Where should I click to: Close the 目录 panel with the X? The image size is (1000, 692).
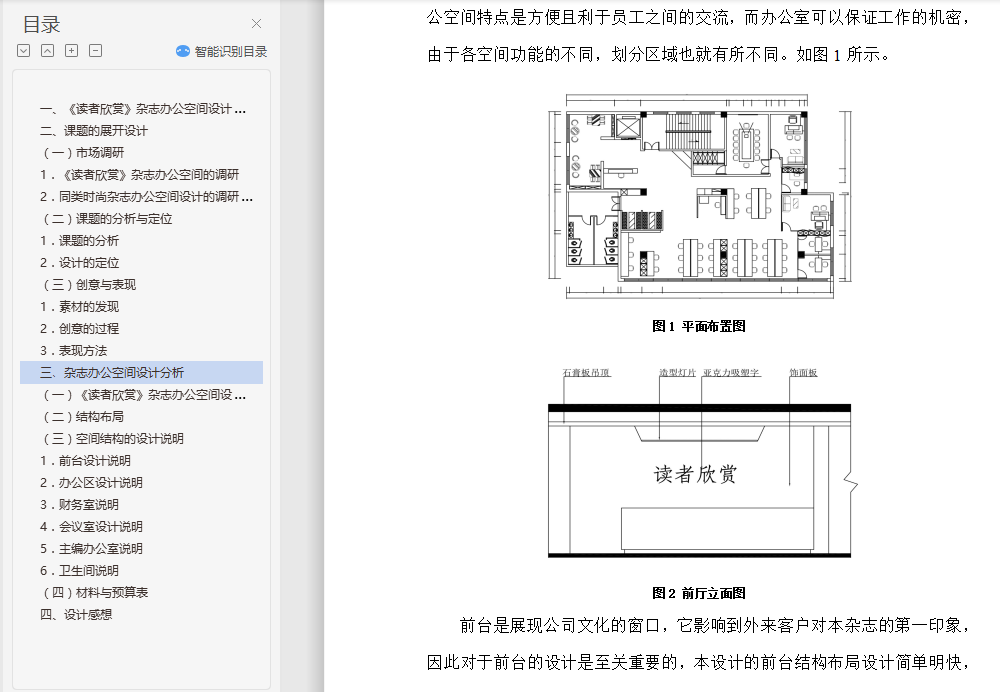[x=256, y=24]
